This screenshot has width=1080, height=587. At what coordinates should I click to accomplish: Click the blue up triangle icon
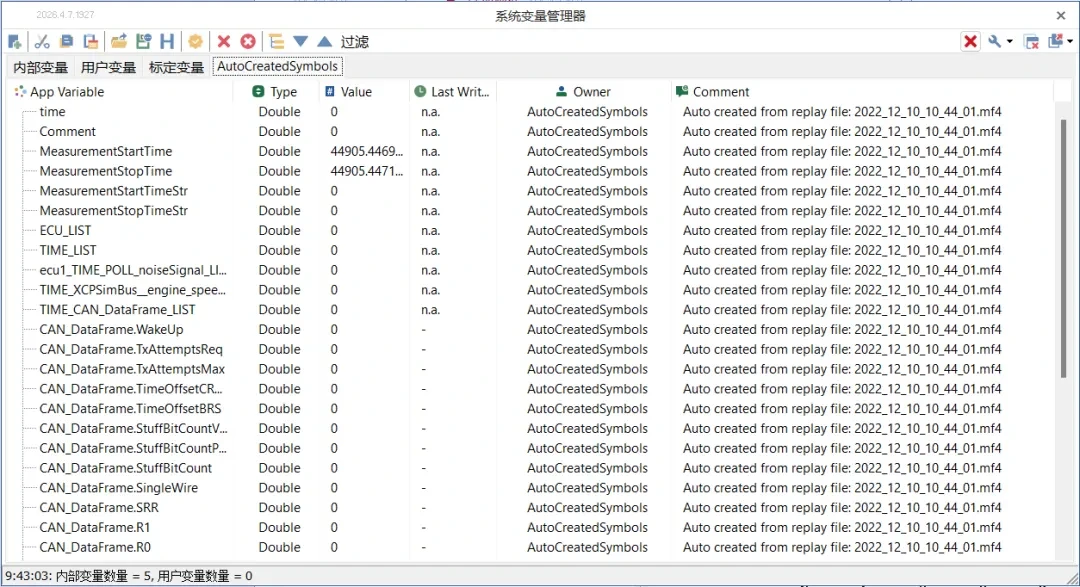tap(324, 41)
